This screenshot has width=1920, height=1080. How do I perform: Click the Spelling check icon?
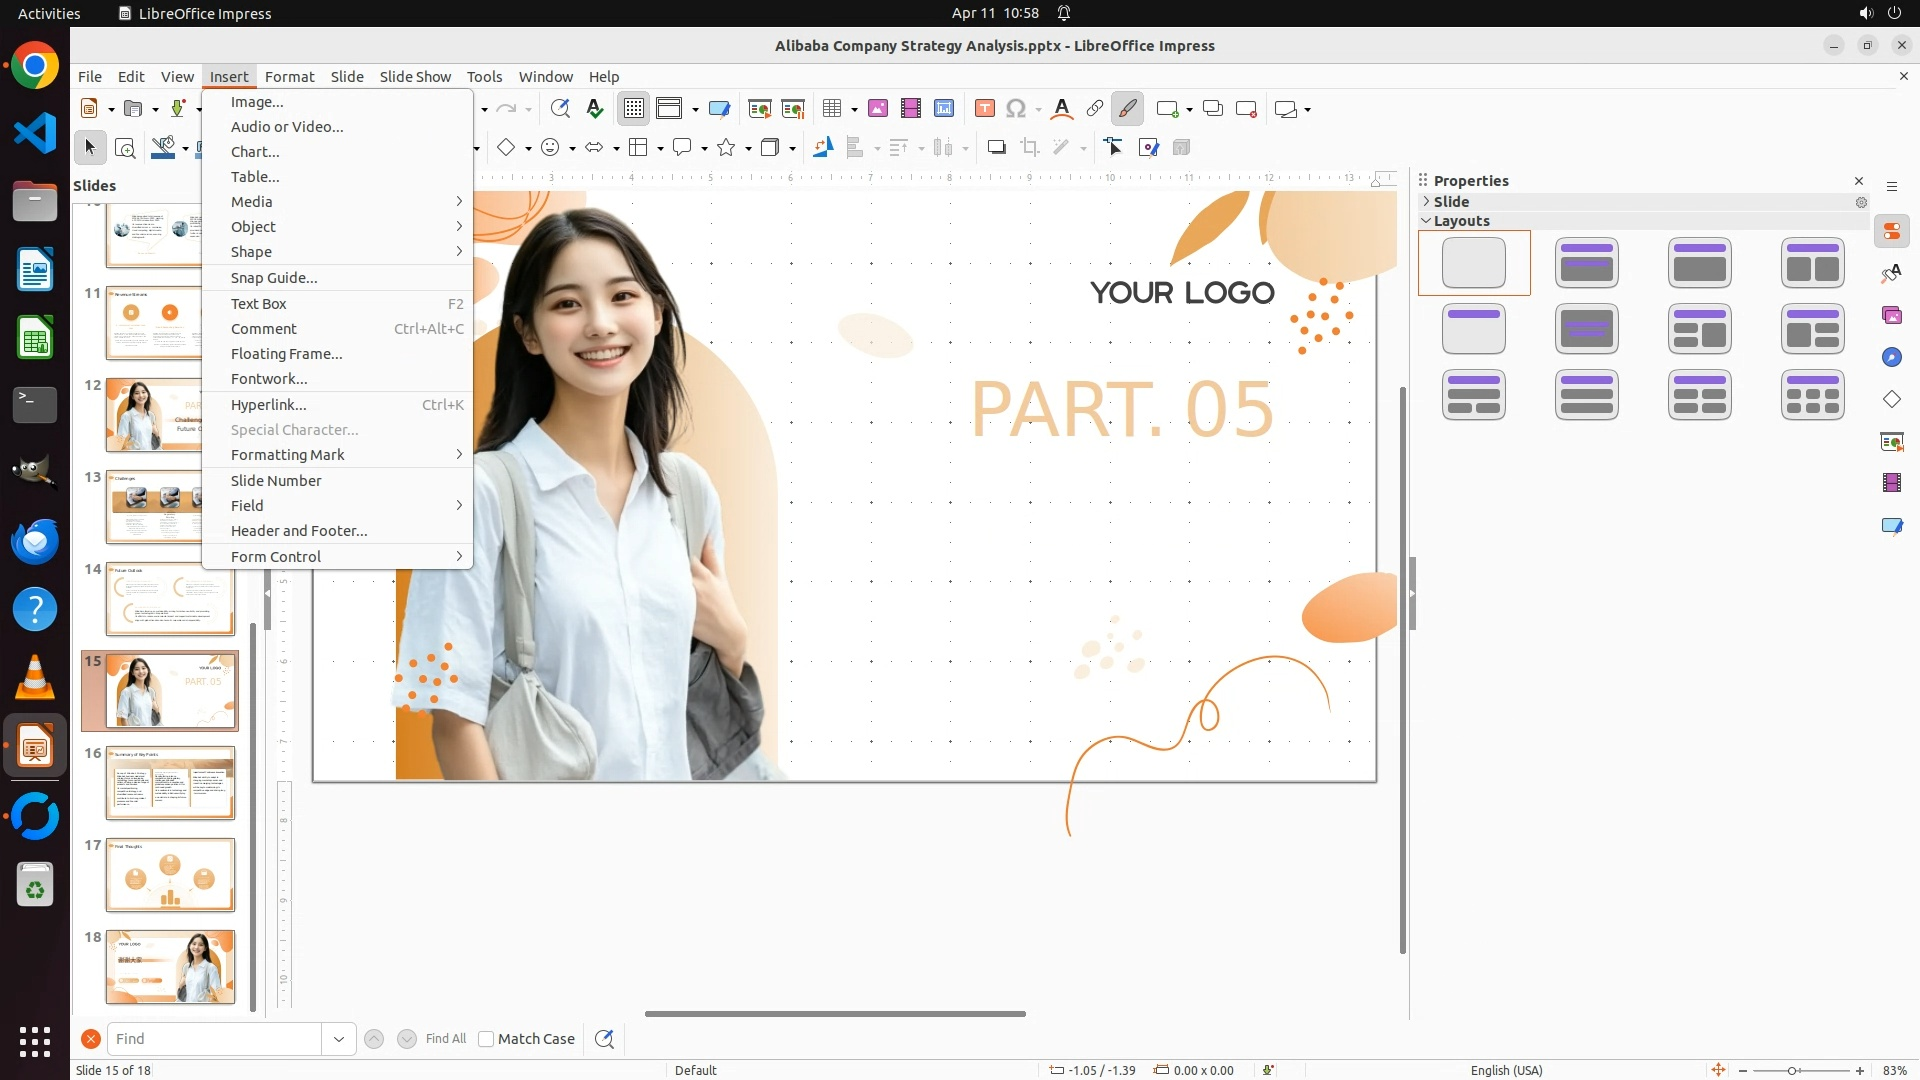tap(595, 109)
